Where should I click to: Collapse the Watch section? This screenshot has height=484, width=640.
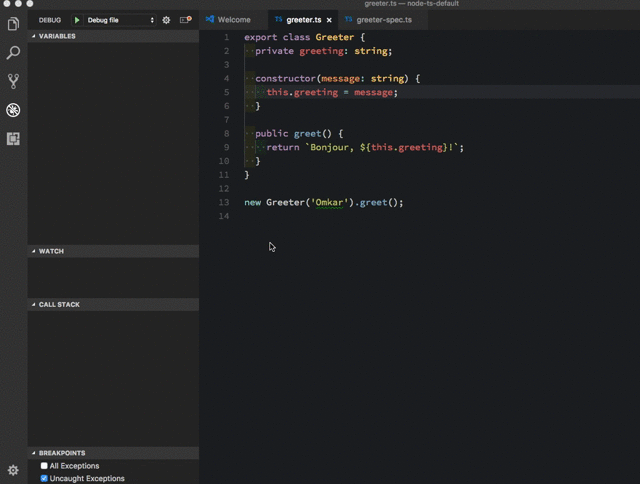coord(113,251)
